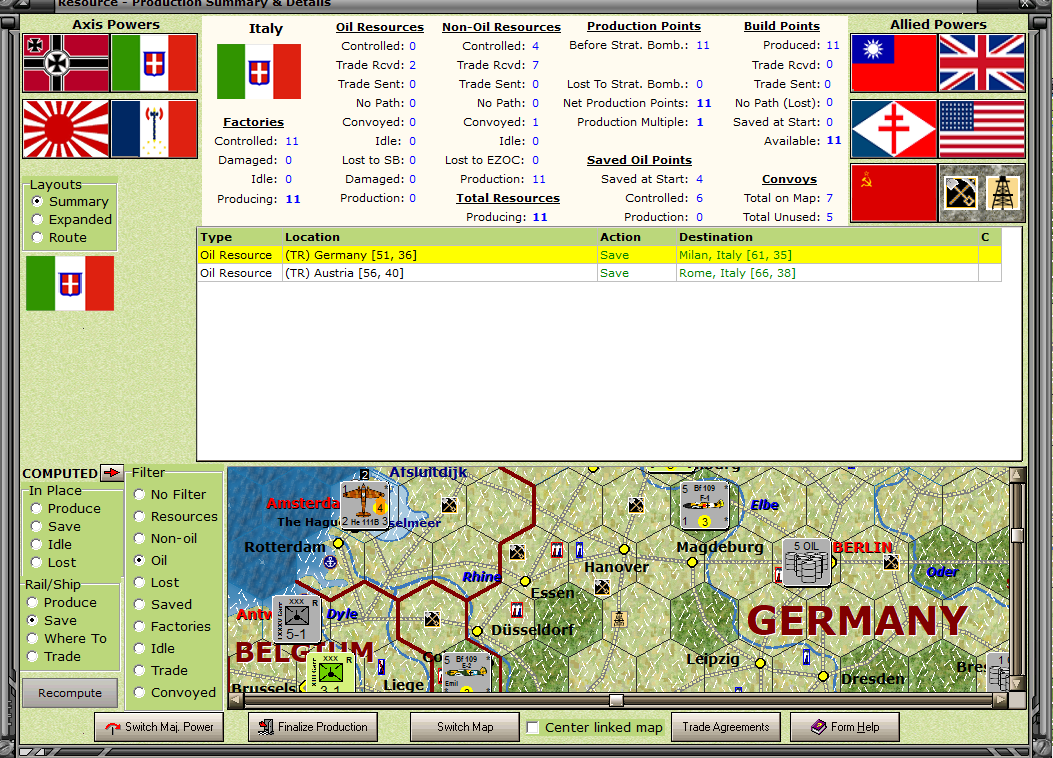
Task: Select the Oil Resource row for Germany
Action: tap(400, 254)
